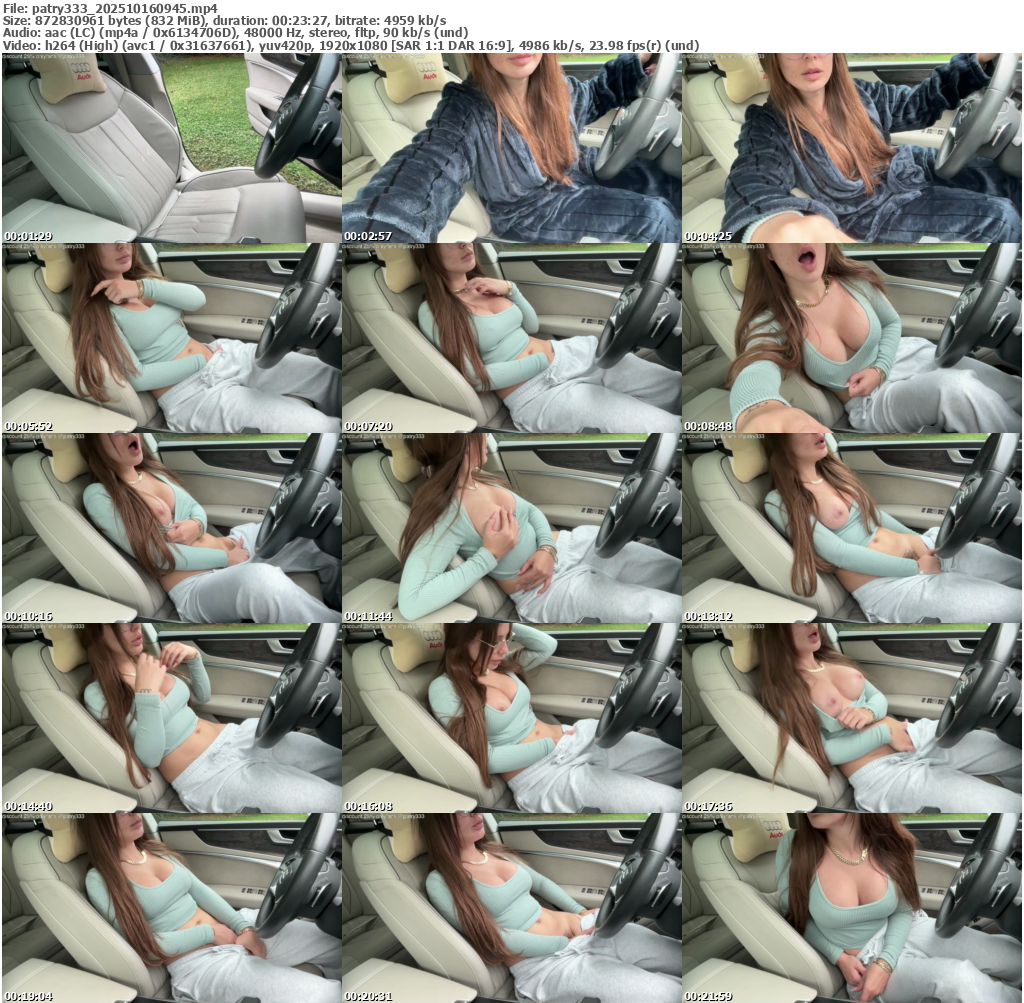The image size is (1024, 1003).
Task: Click the 'Size: 872830961 bytes' info line
Action: pyautogui.click(x=225, y=20)
